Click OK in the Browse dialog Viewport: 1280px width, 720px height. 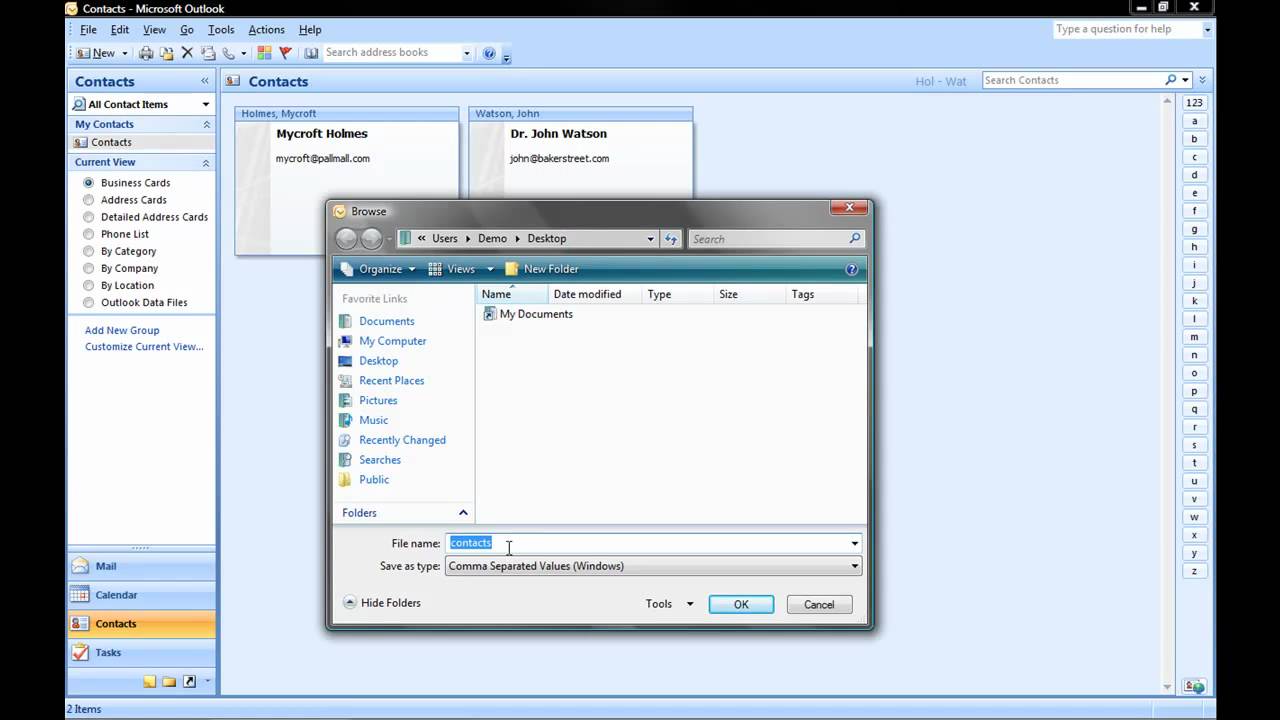click(x=741, y=604)
